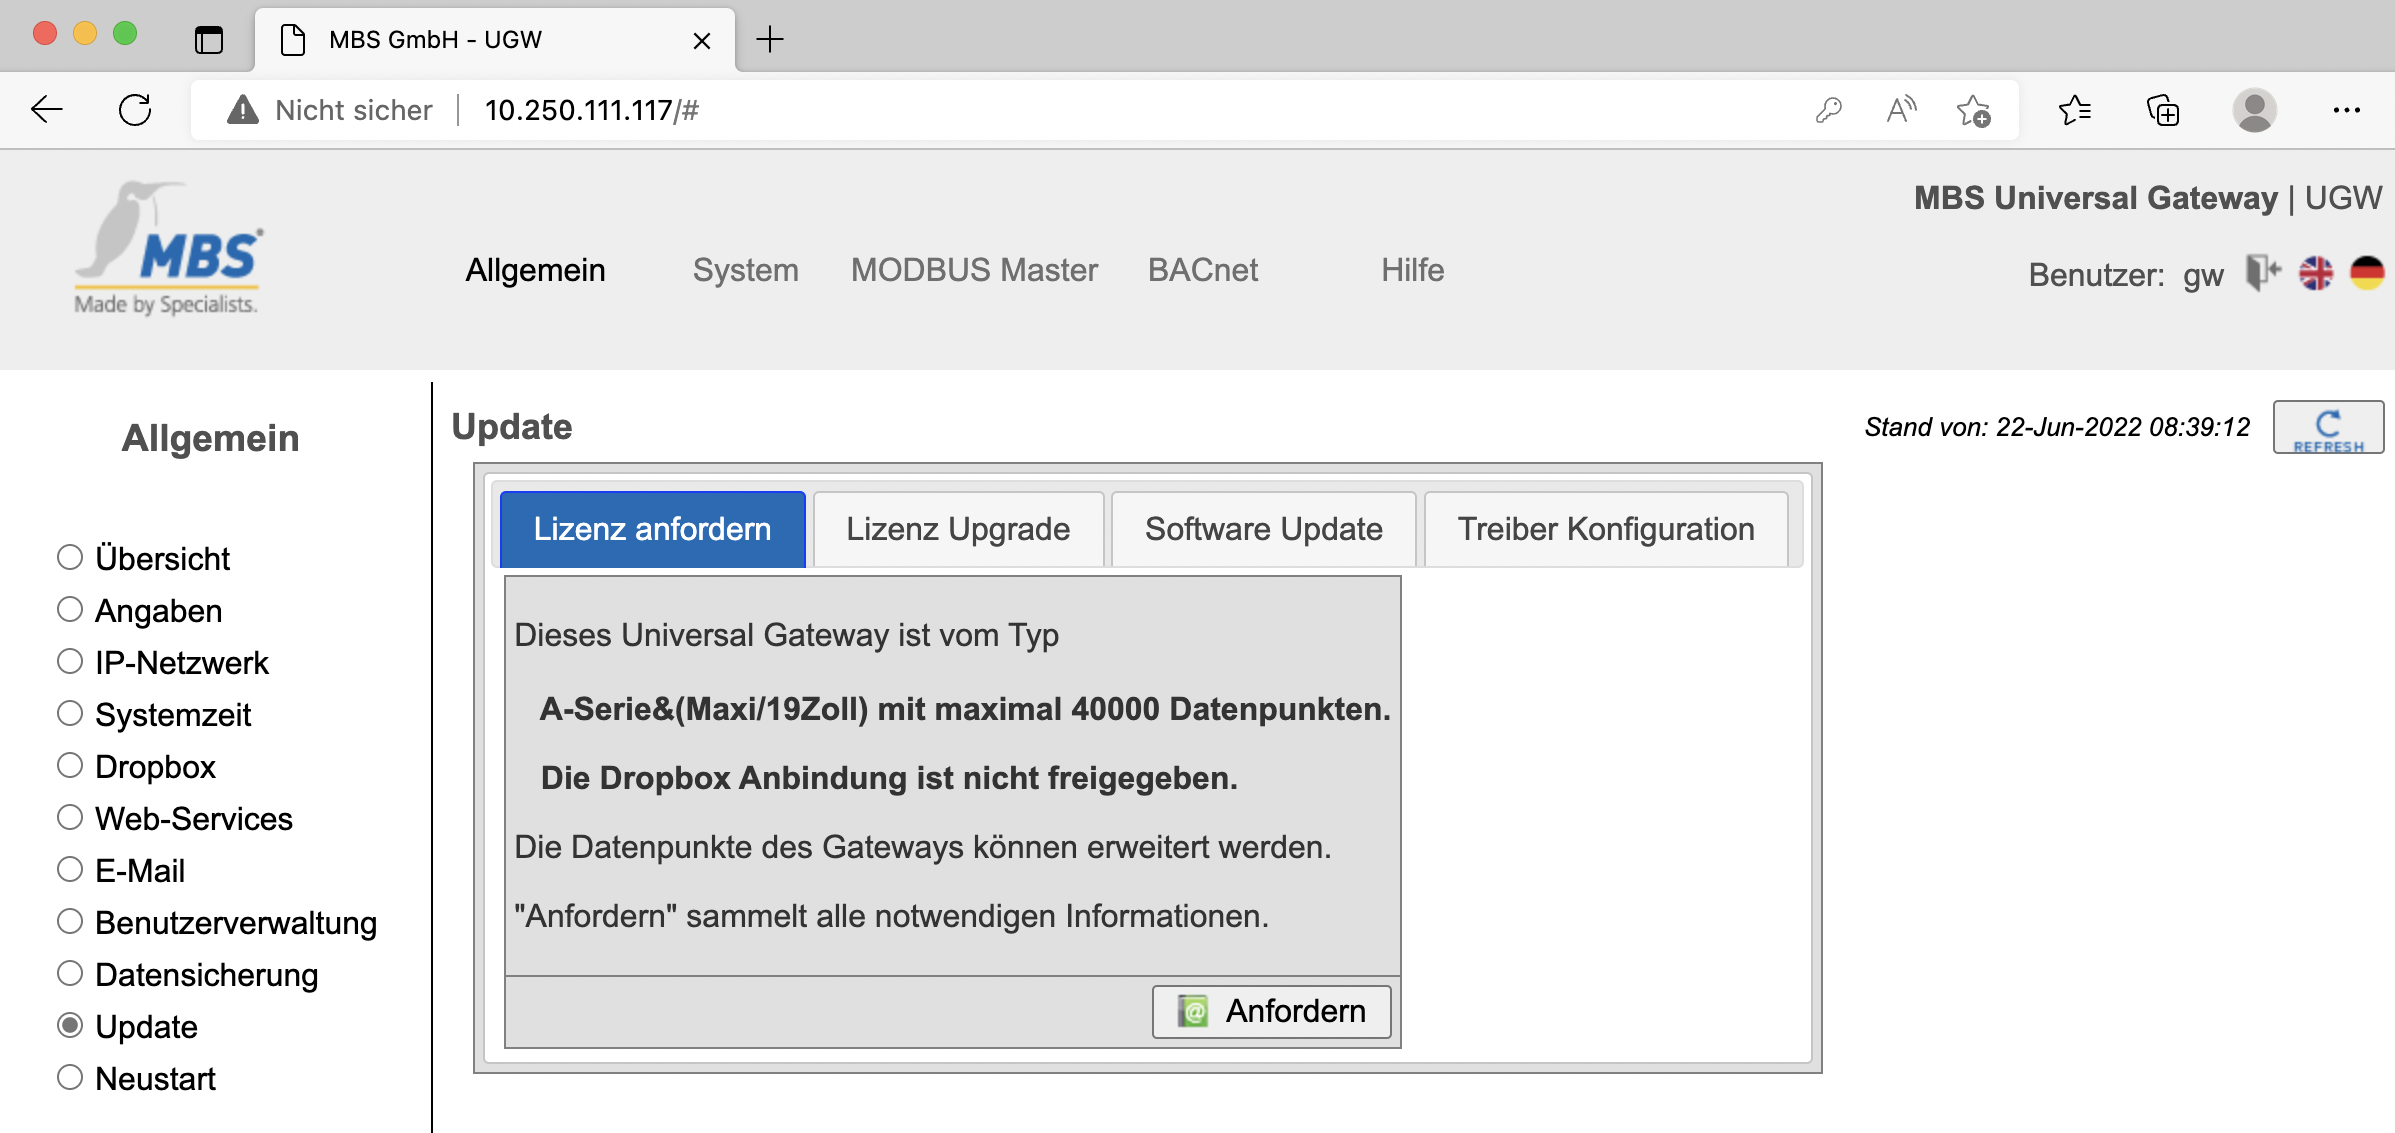Open the Software Update tab

[1263, 529]
